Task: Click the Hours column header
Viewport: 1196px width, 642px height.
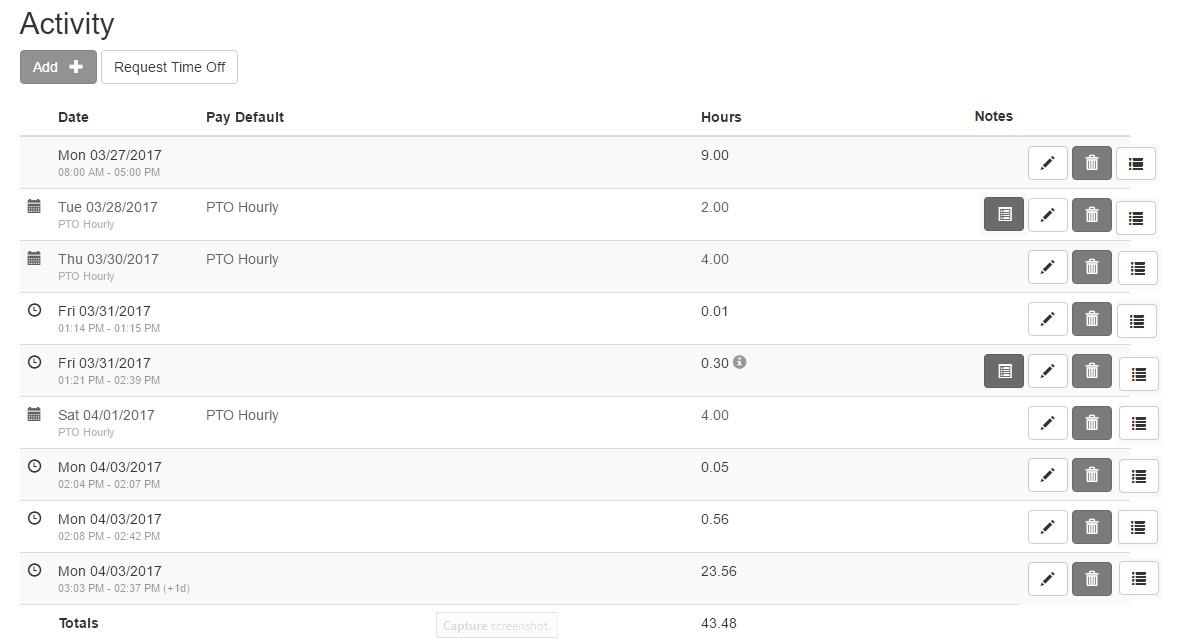Action: (x=721, y=117)
